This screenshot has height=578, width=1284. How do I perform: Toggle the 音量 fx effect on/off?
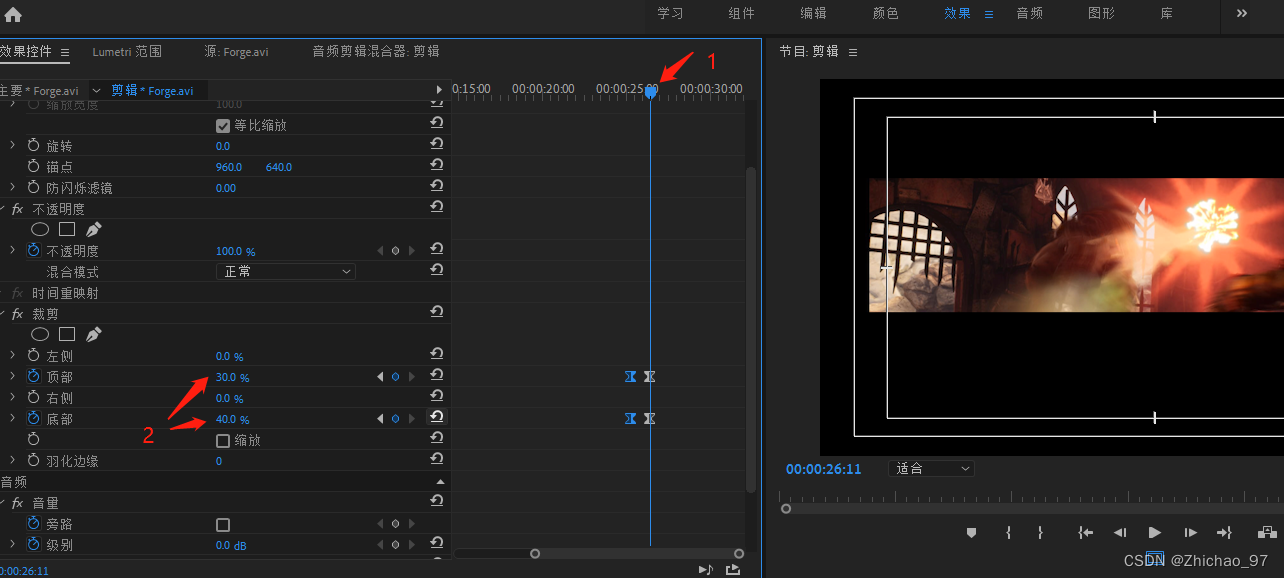click(x=17, y=503)
